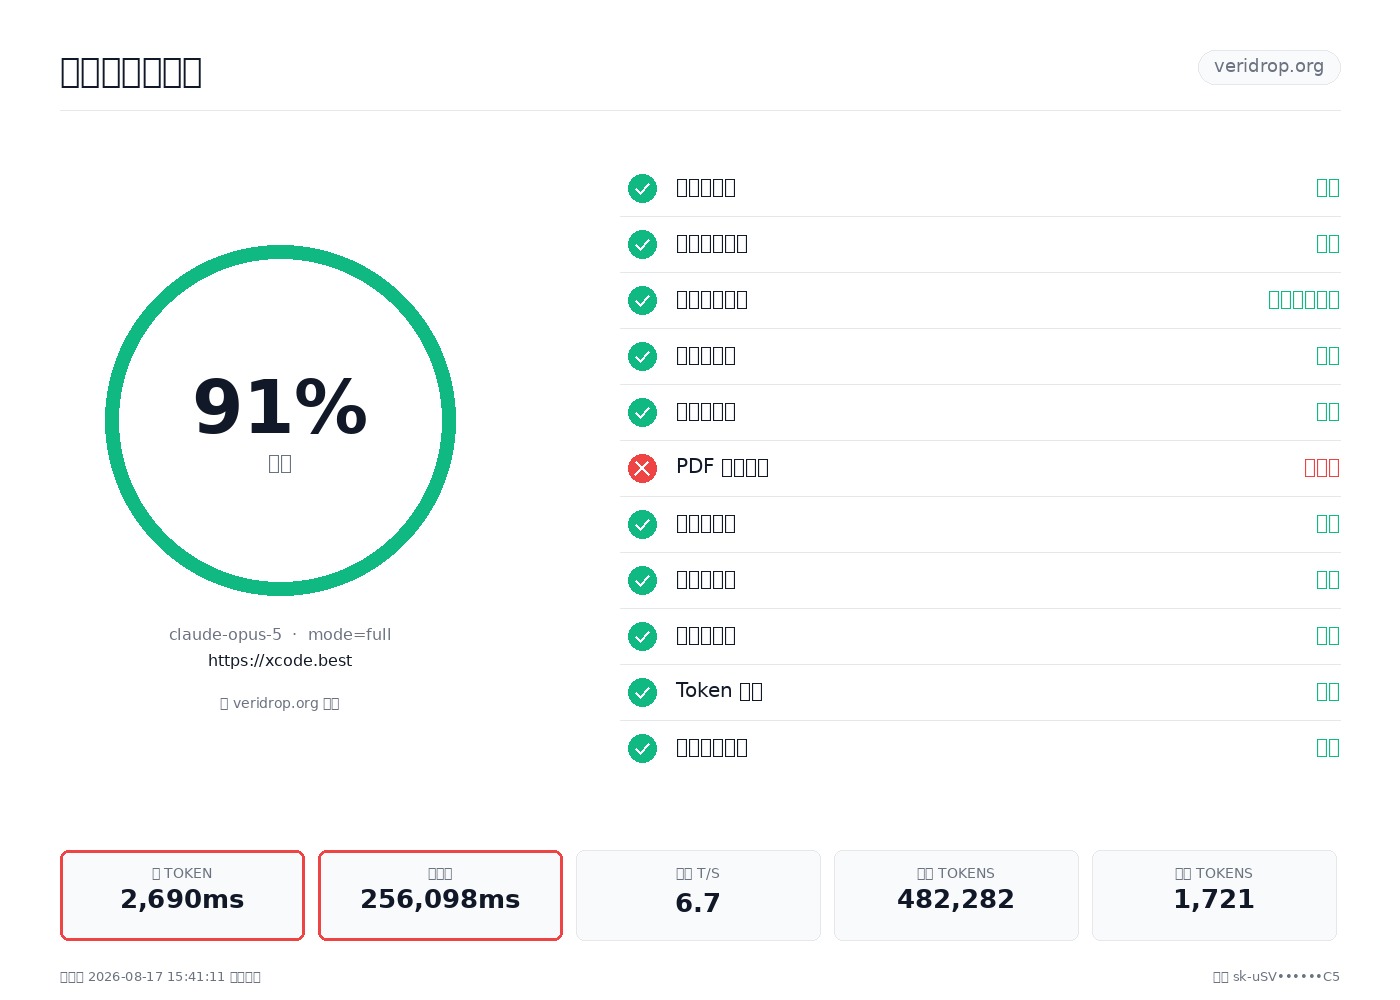Click the green check icon directly below the PDF row
Image resolution: width=1400 pixels, height=1000 pixels.
pyautogui.click(x=642, y=524)
